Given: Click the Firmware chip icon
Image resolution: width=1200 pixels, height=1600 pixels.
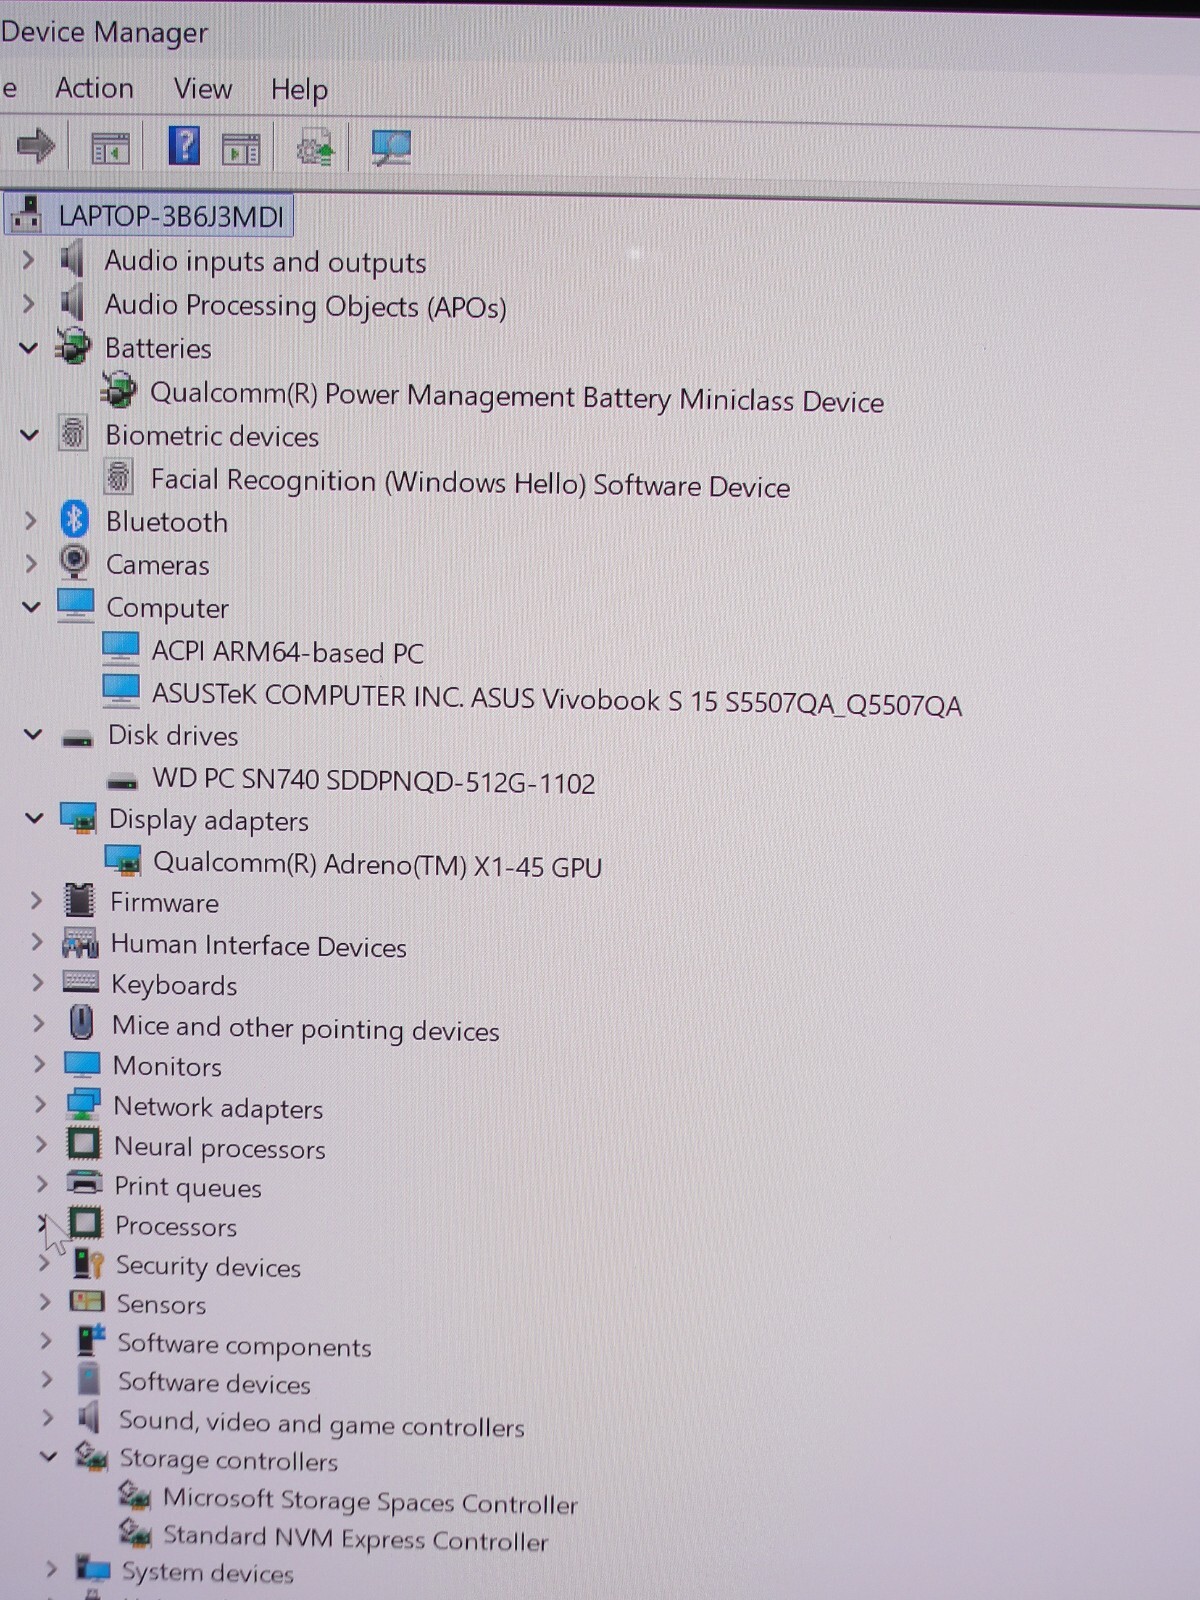Looking at the screenshot, I should (x=79, y=900).
